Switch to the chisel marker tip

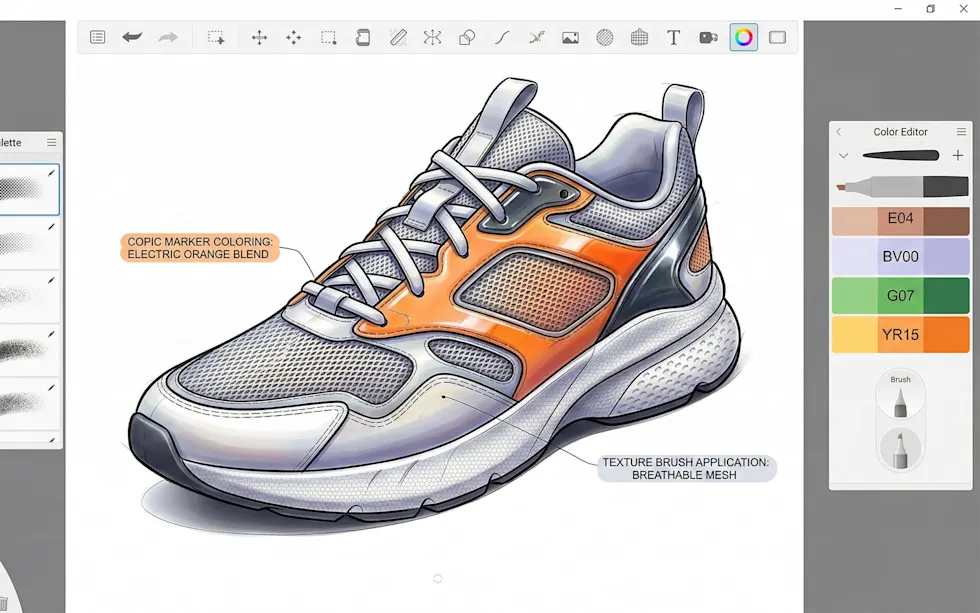[899, 447]
